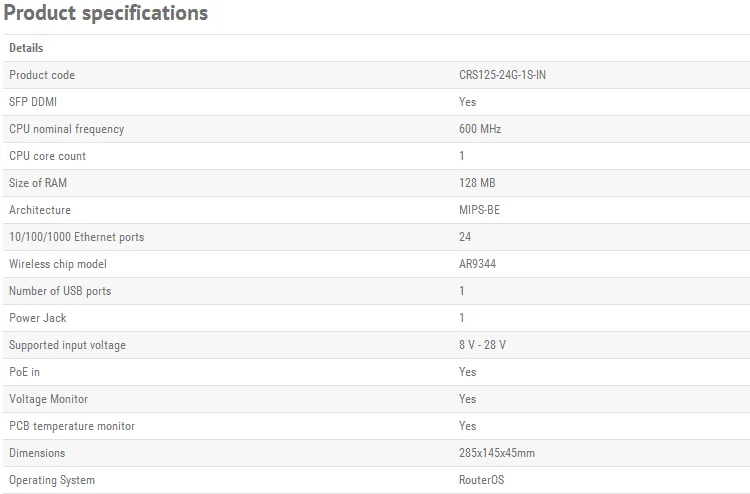Select the 8 V - 28 V voltage value
Viewport: 750px width, 494px height.
(483, 345)
